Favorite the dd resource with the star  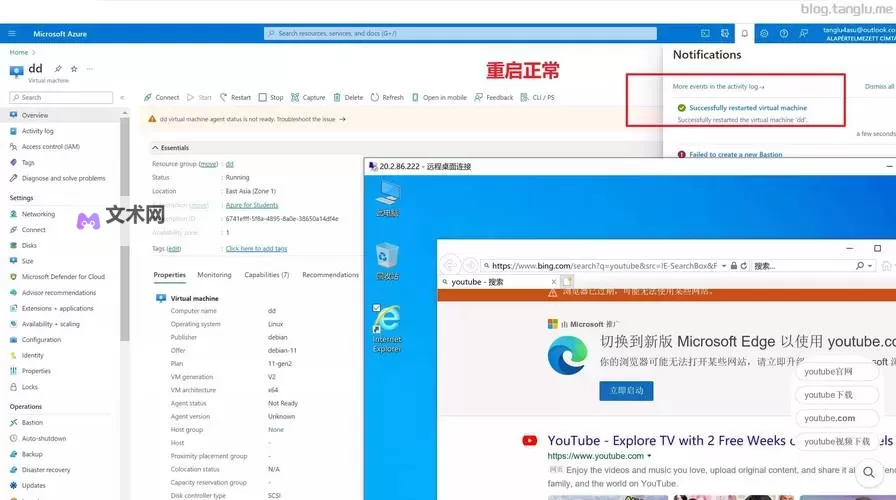(74, 69)
